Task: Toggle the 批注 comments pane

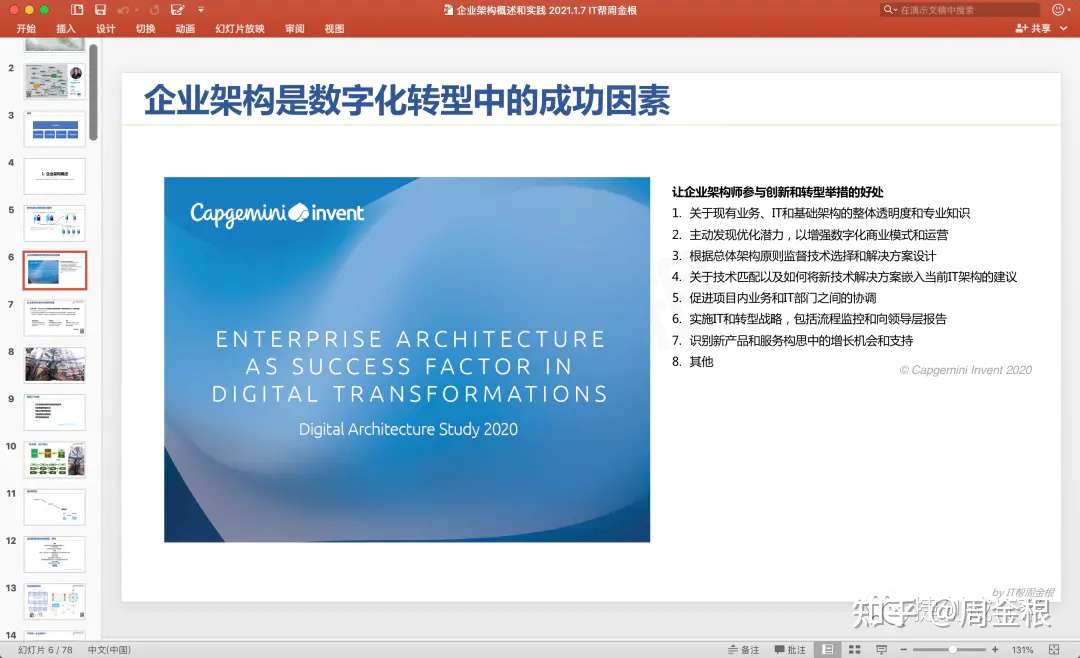Action: coord(789,650)
